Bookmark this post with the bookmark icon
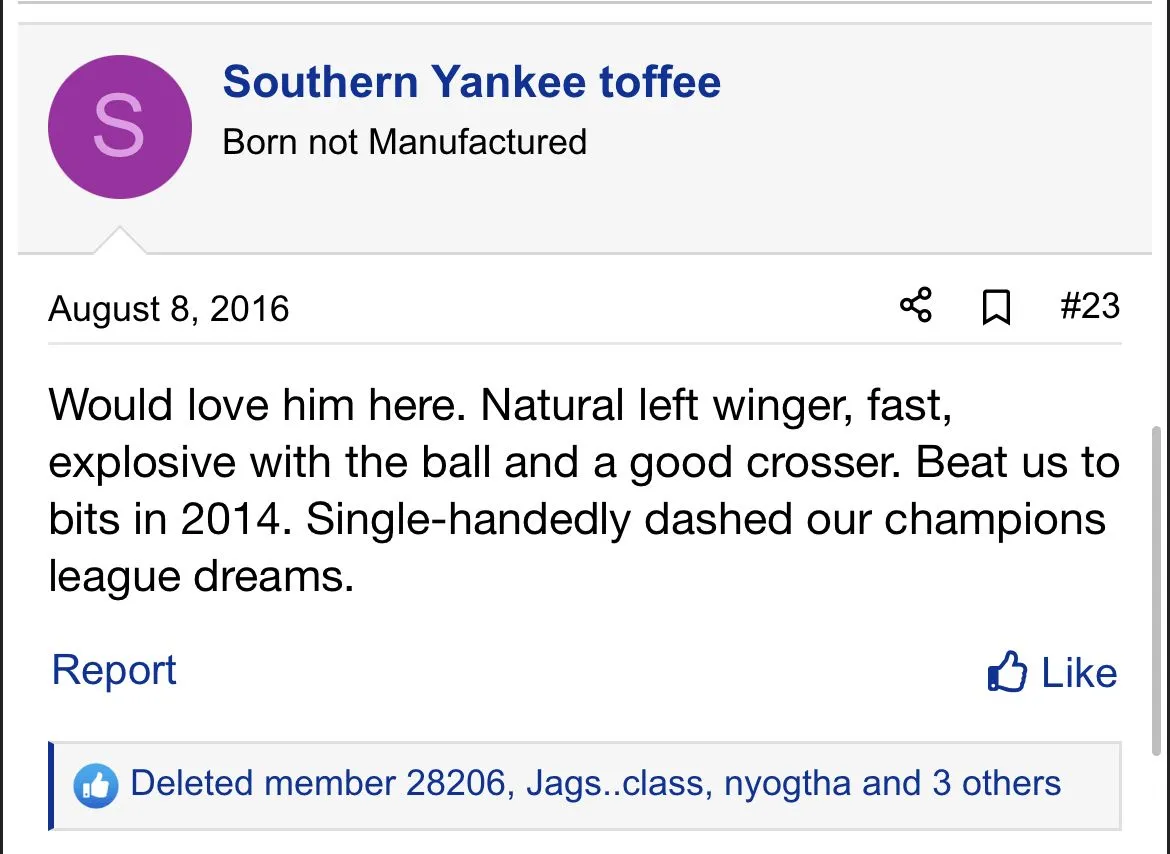This screenshot has width=1170, height=854. click(996, 307)
